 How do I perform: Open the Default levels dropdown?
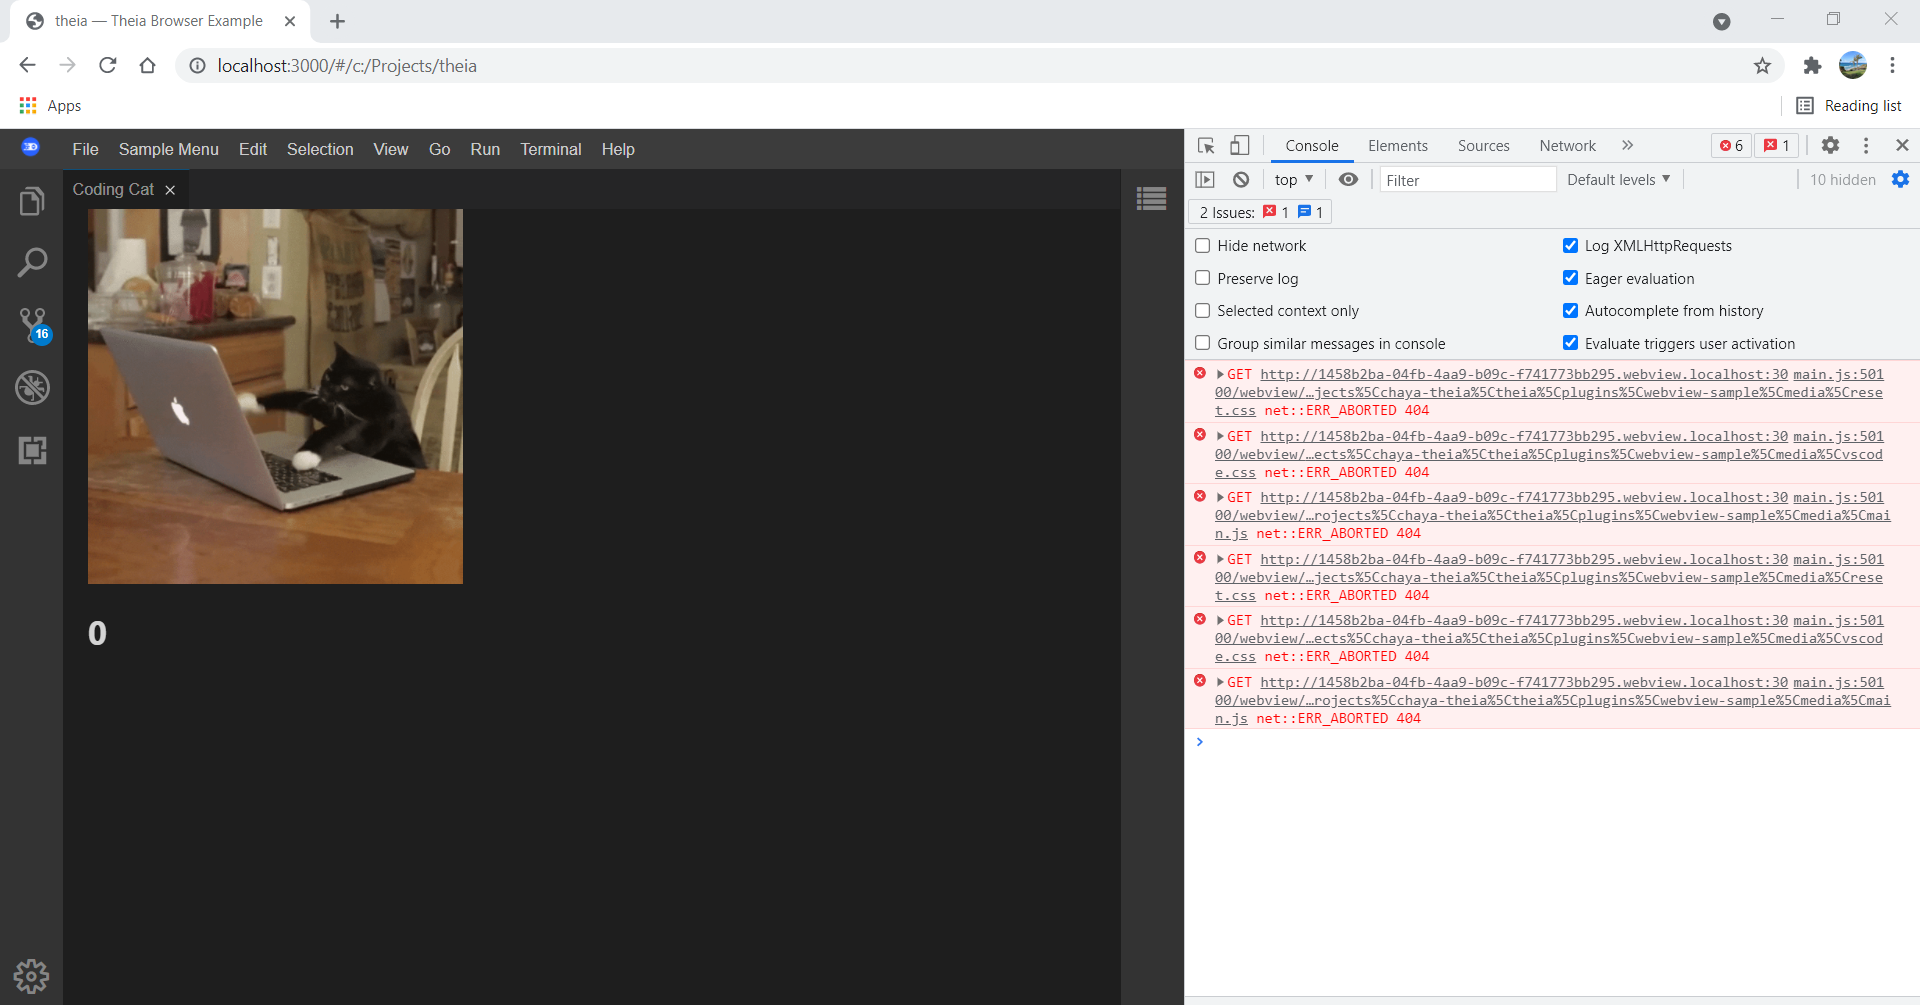1616,179
